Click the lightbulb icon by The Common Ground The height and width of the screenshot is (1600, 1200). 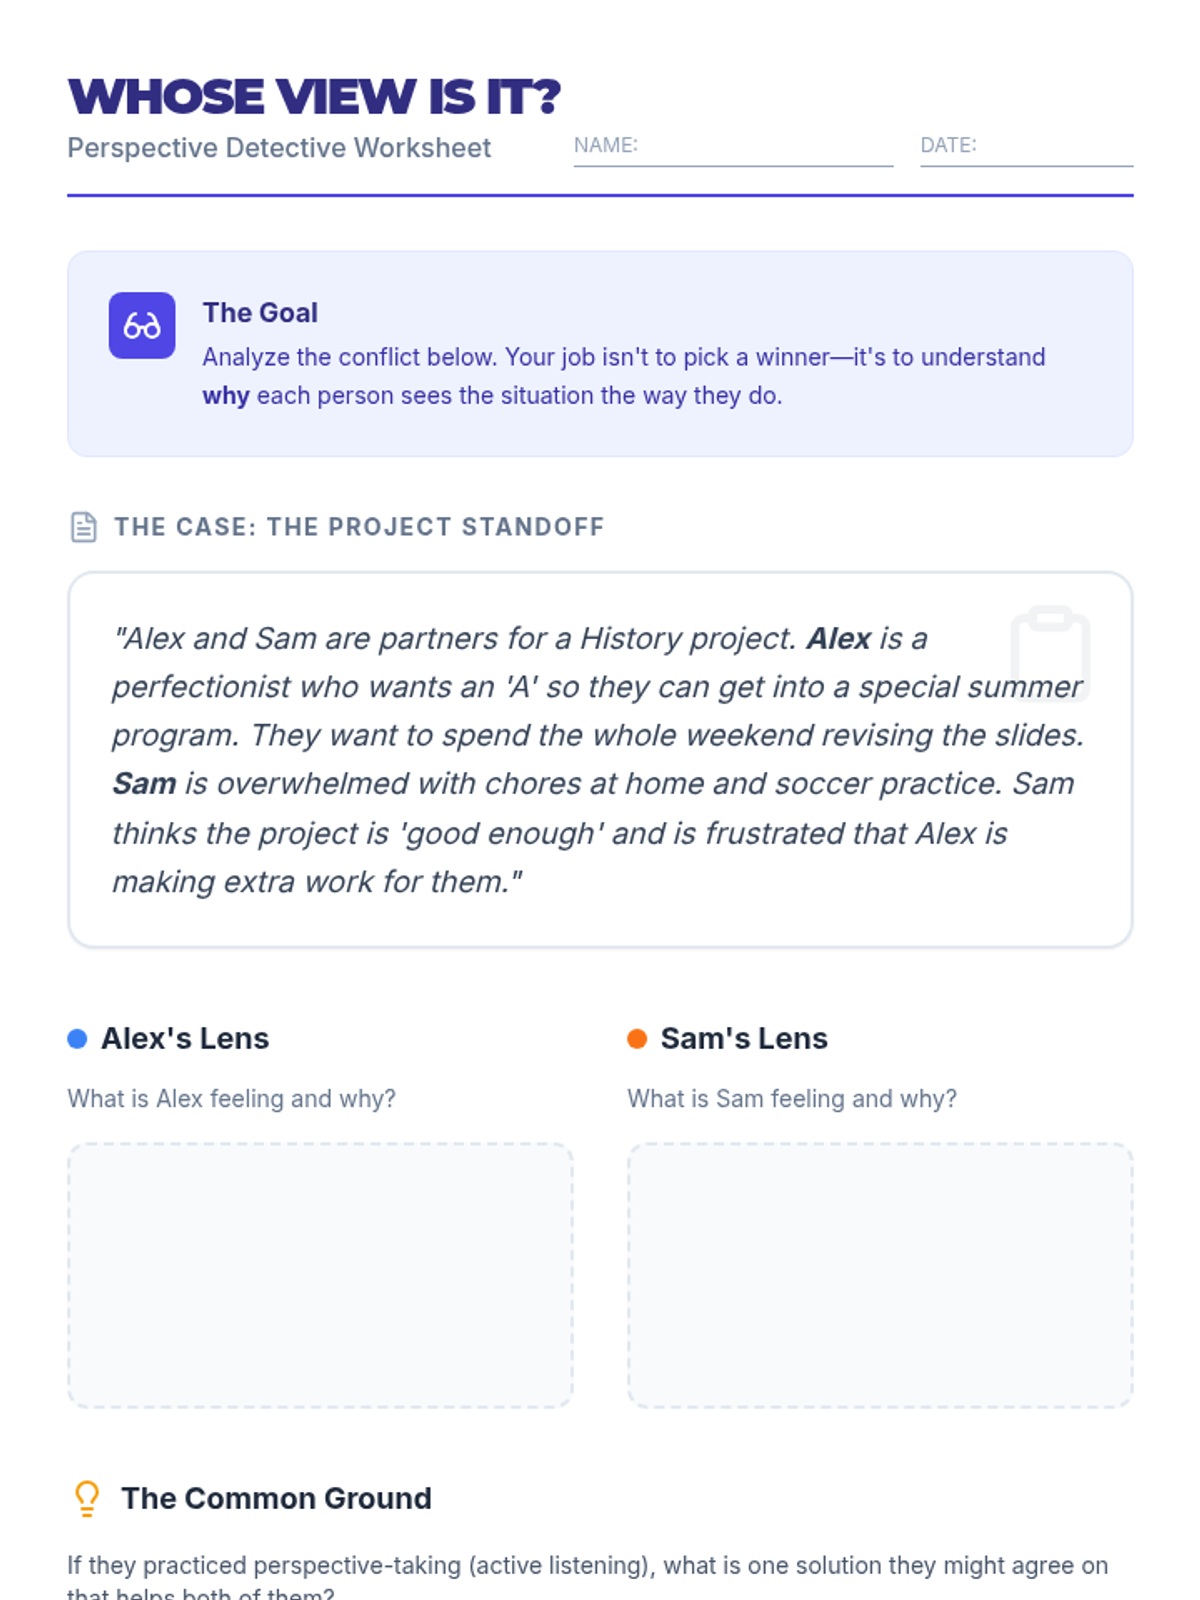pyautogui.click(x=87, y=1499)
